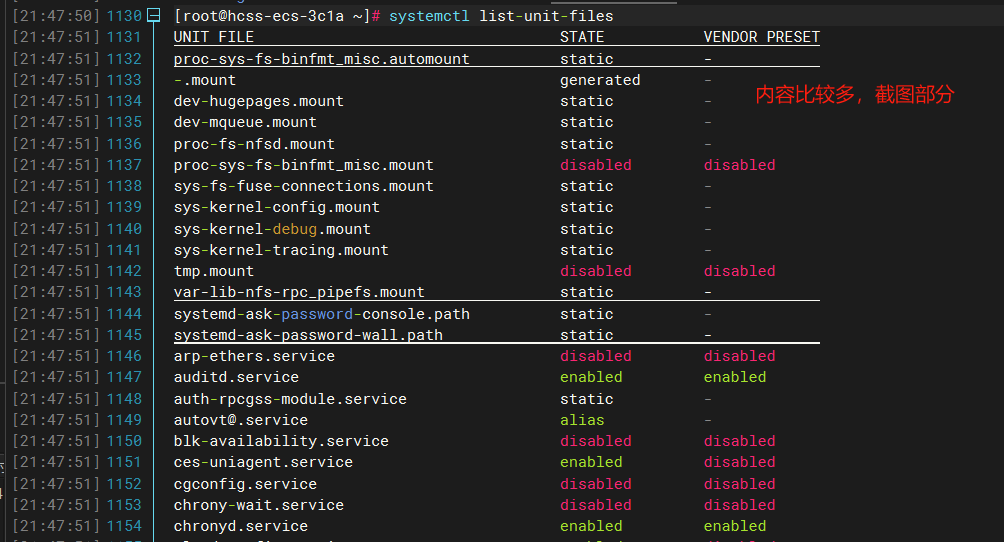Click the sys-kernel-debug.mount unit name

point(272,229)
